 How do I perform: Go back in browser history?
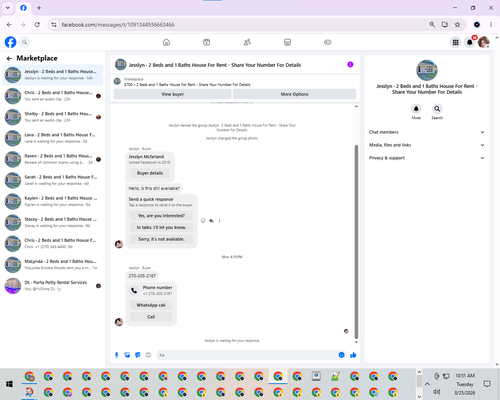coord(9,25)
